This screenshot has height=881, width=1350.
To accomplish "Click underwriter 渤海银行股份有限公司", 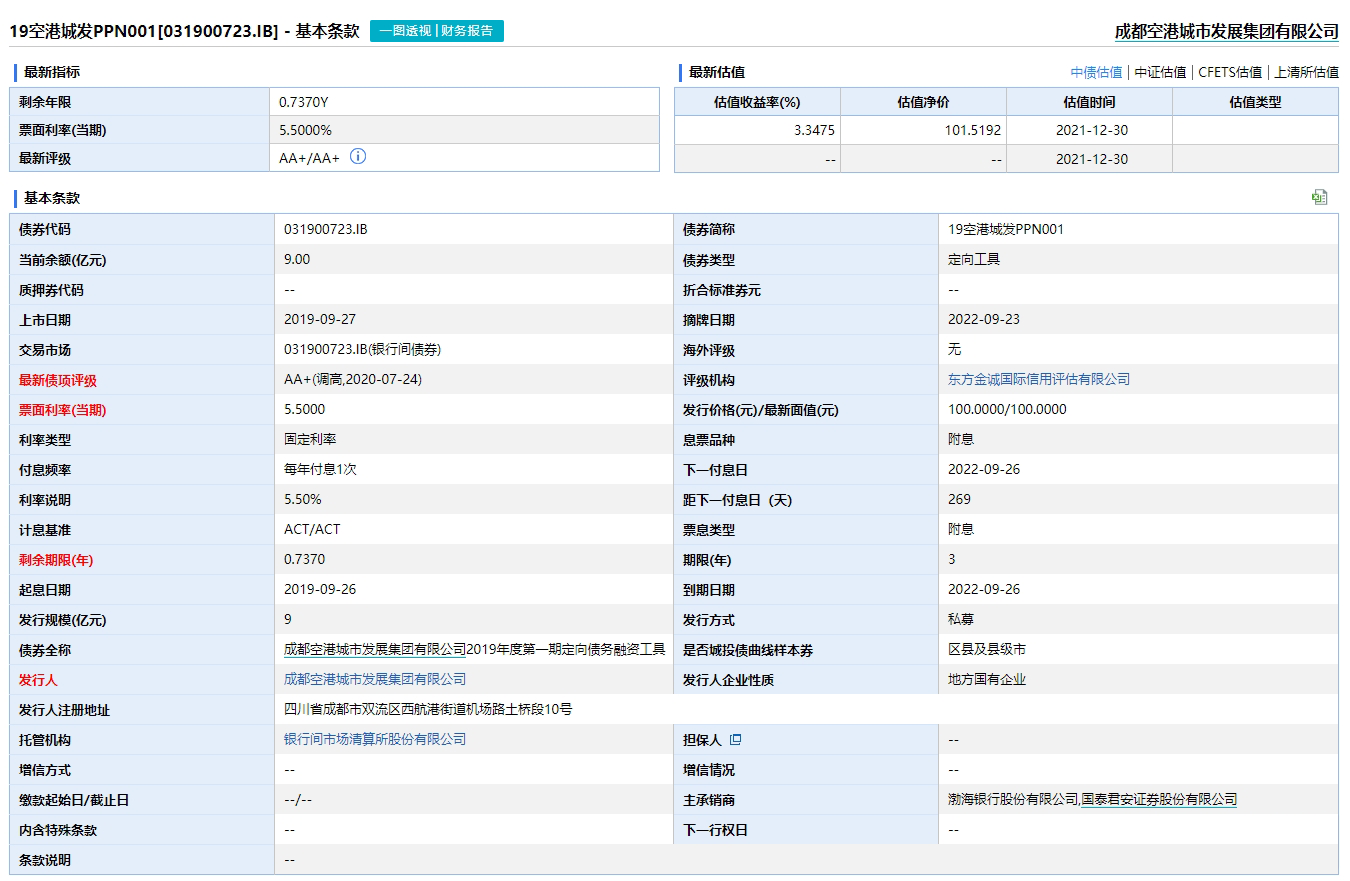I will click(1013, 799).
